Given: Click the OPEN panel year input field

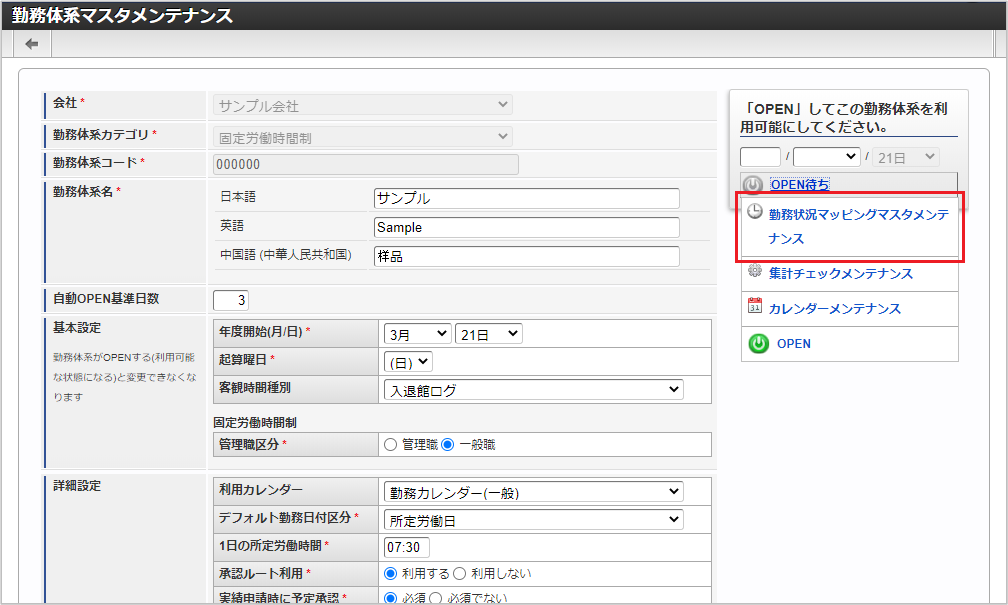Looking at the screenshot, I should (760, 157).
